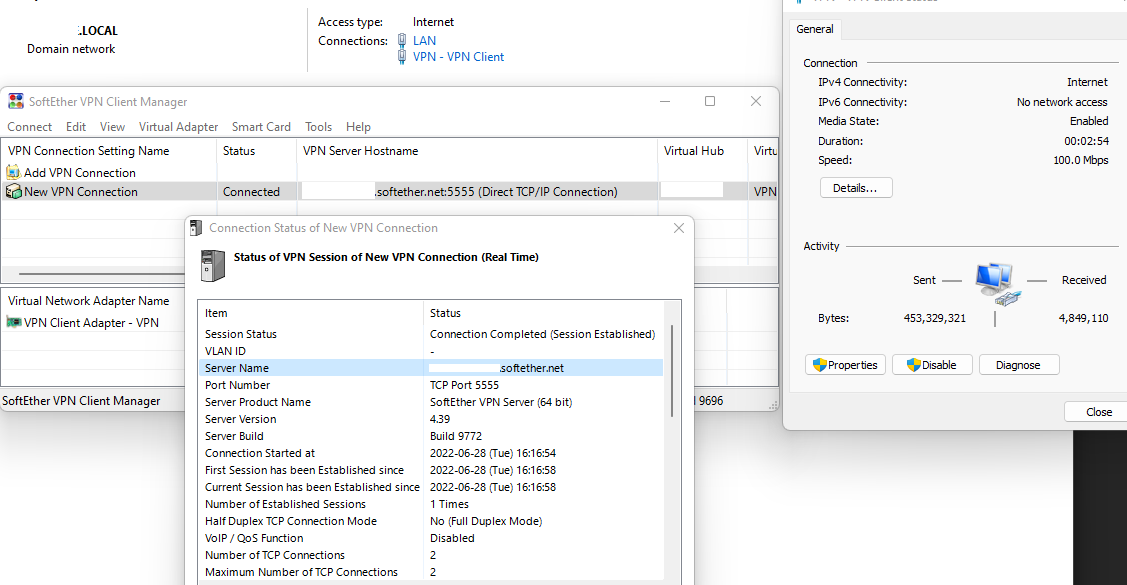Image resolution: width=1127 pixels, height=585 pixels.
Task: Open the LAN connection link
Action: [x=424, y=41]
